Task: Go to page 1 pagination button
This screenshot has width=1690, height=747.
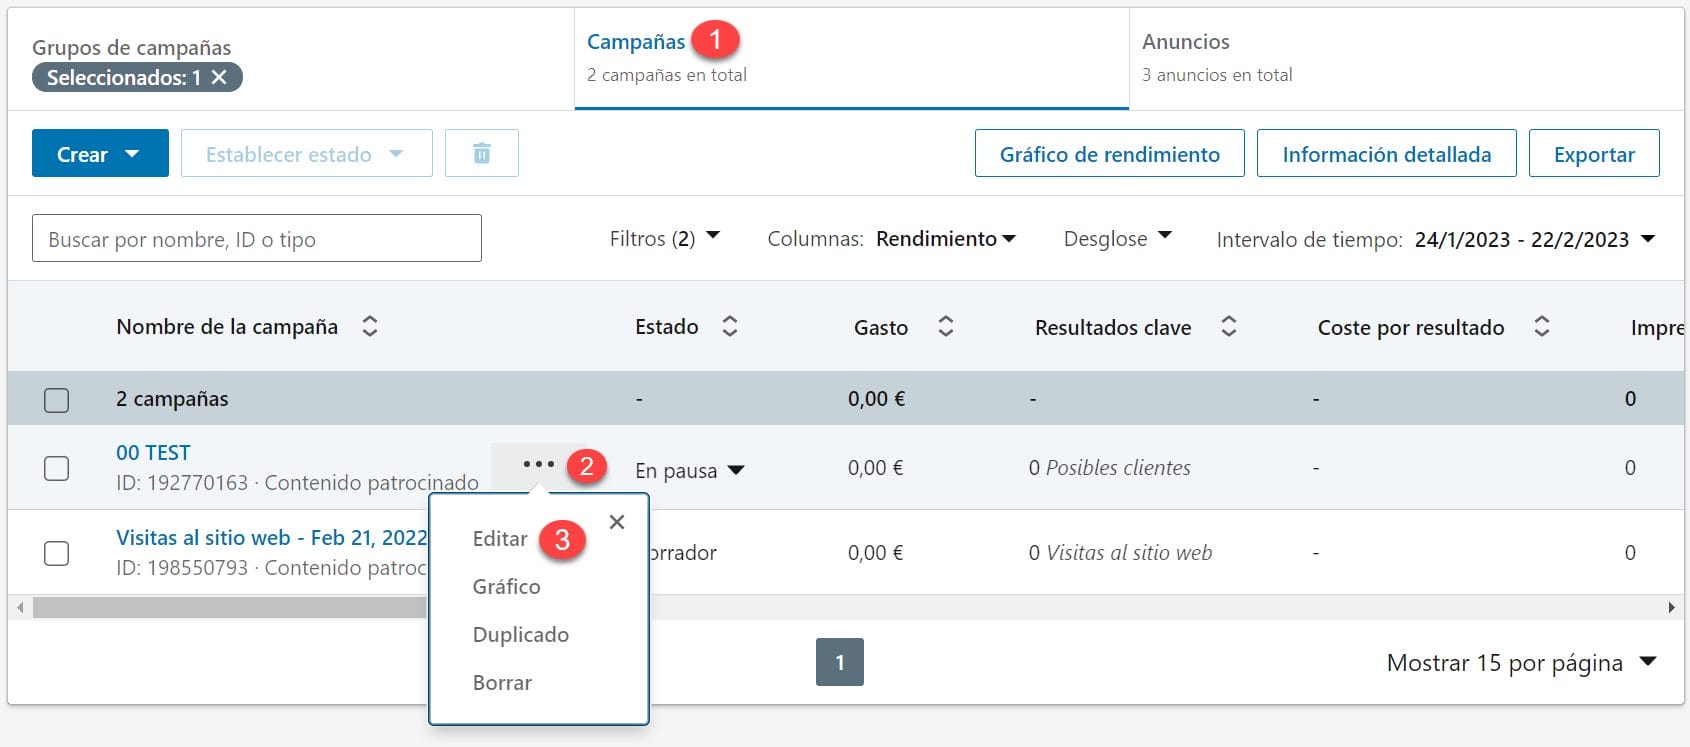Action: point(840,662)
